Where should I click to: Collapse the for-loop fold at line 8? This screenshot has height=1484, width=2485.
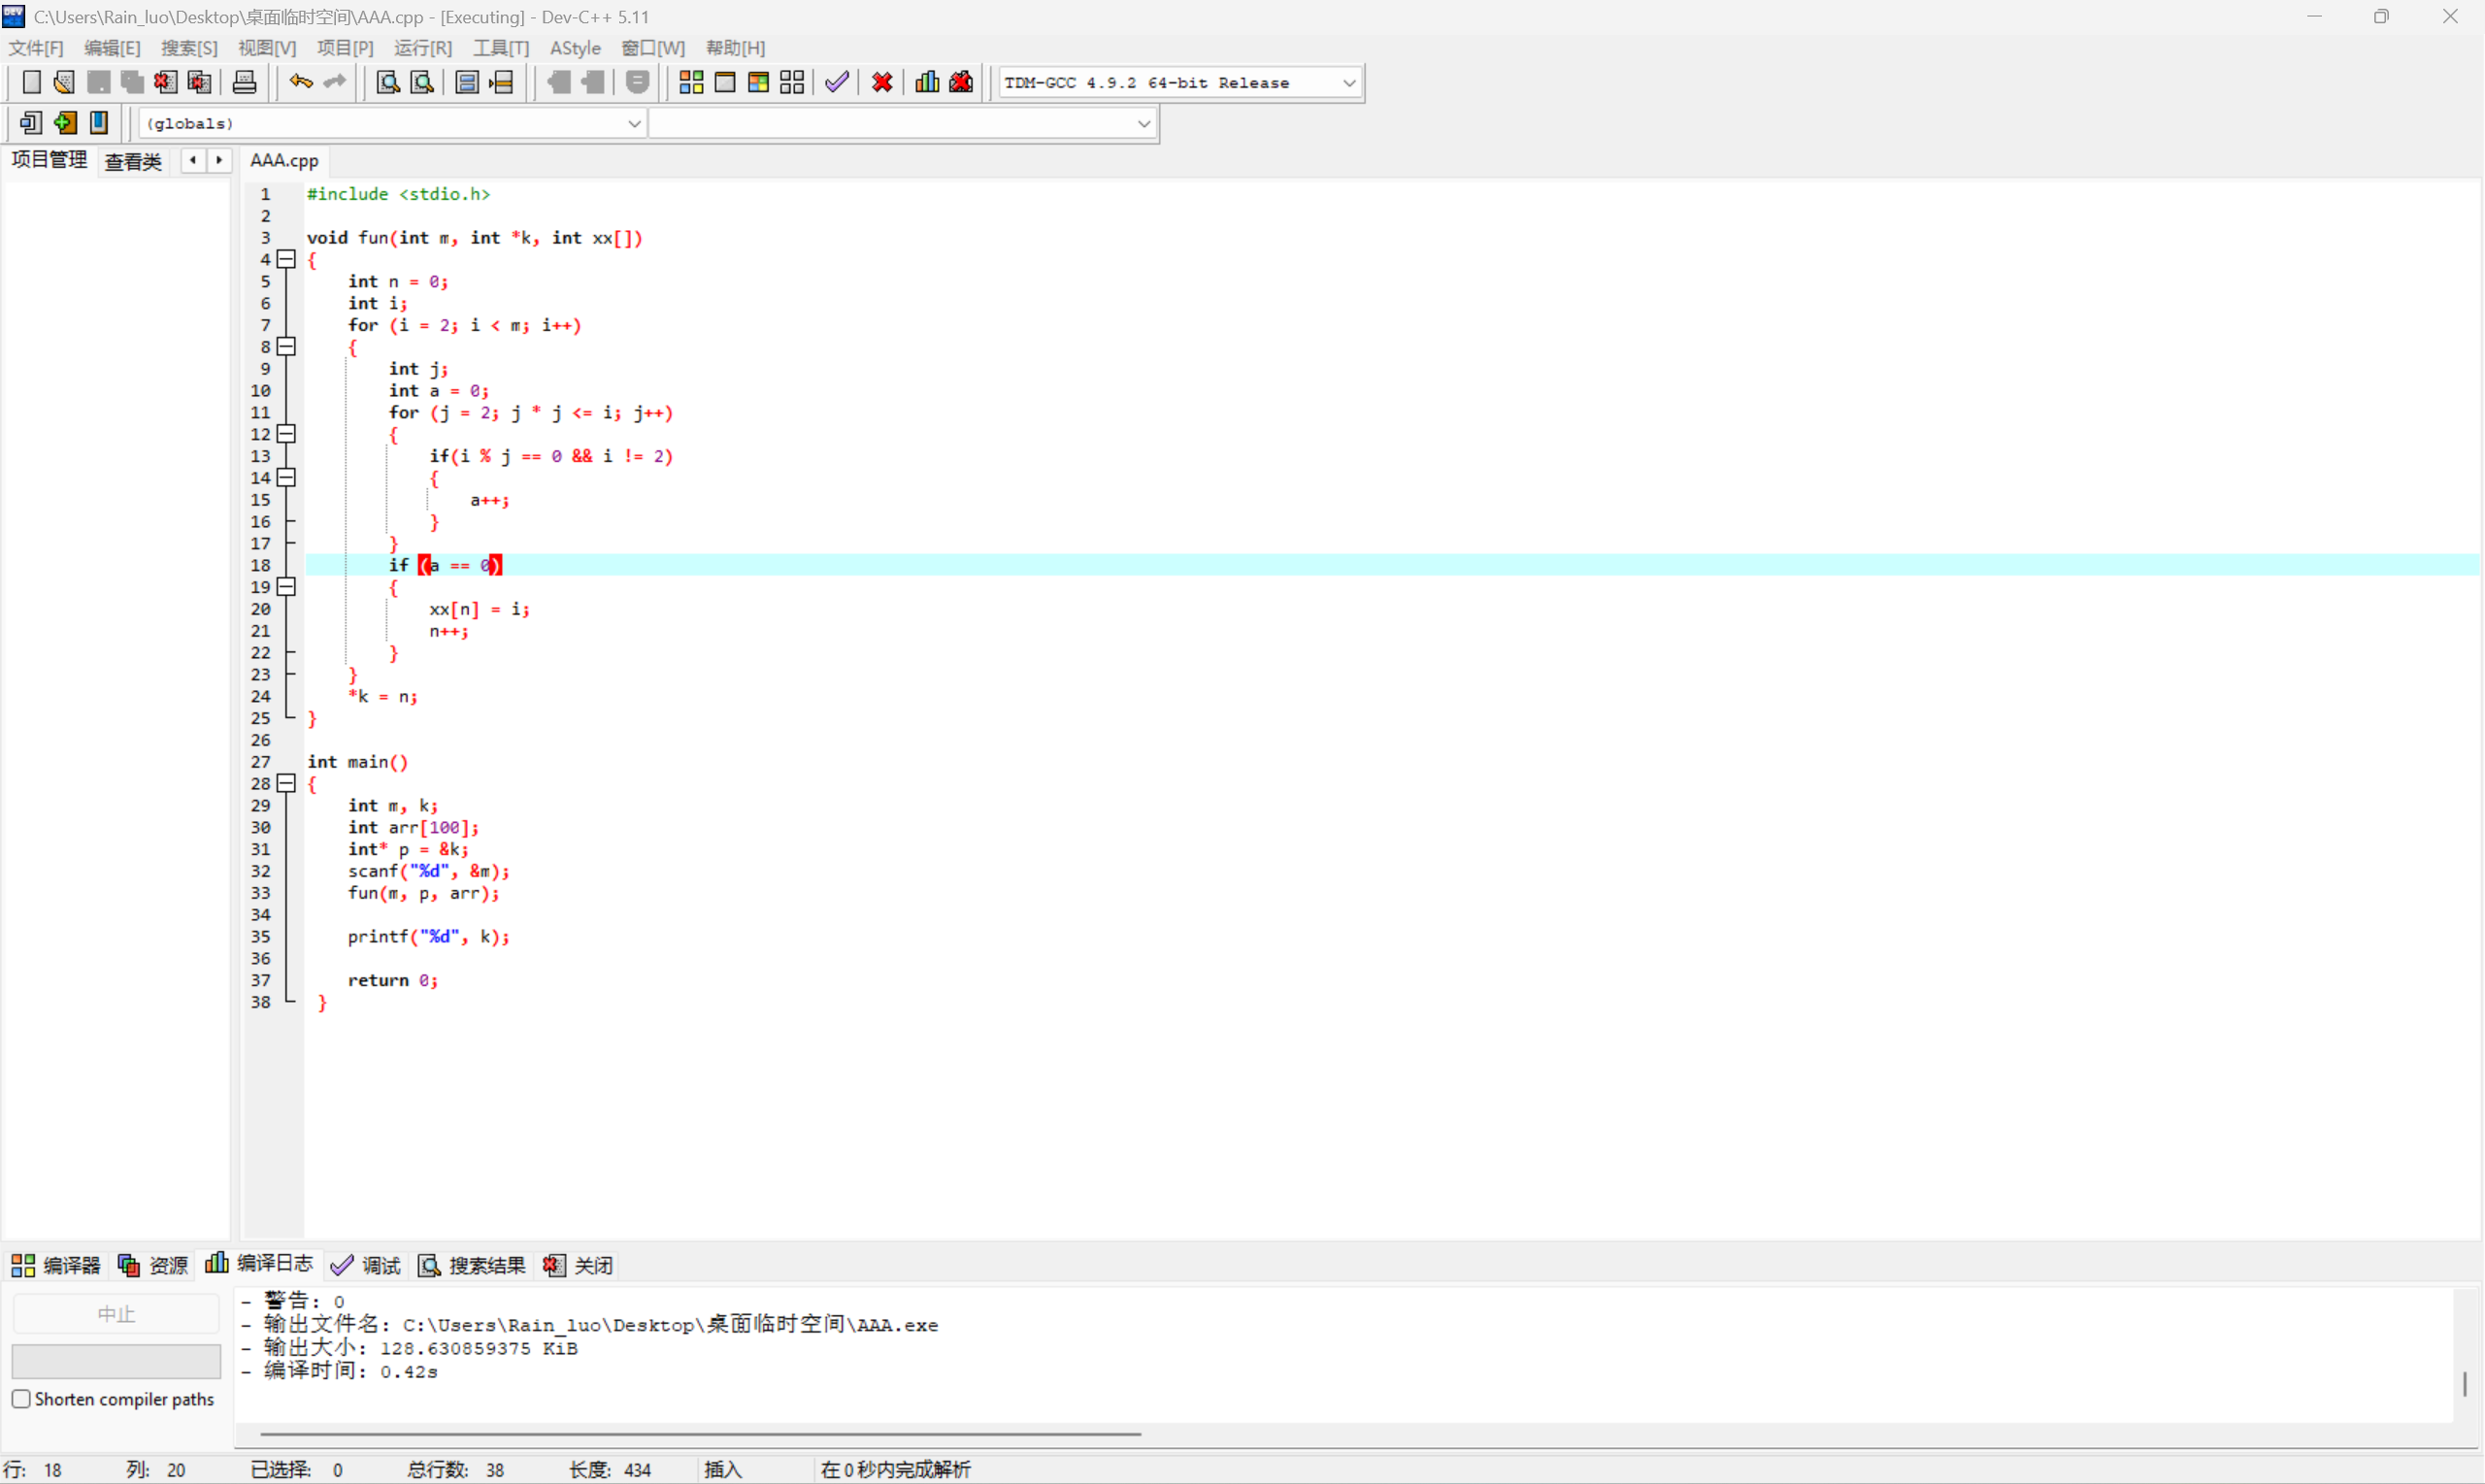click(287, 346)
